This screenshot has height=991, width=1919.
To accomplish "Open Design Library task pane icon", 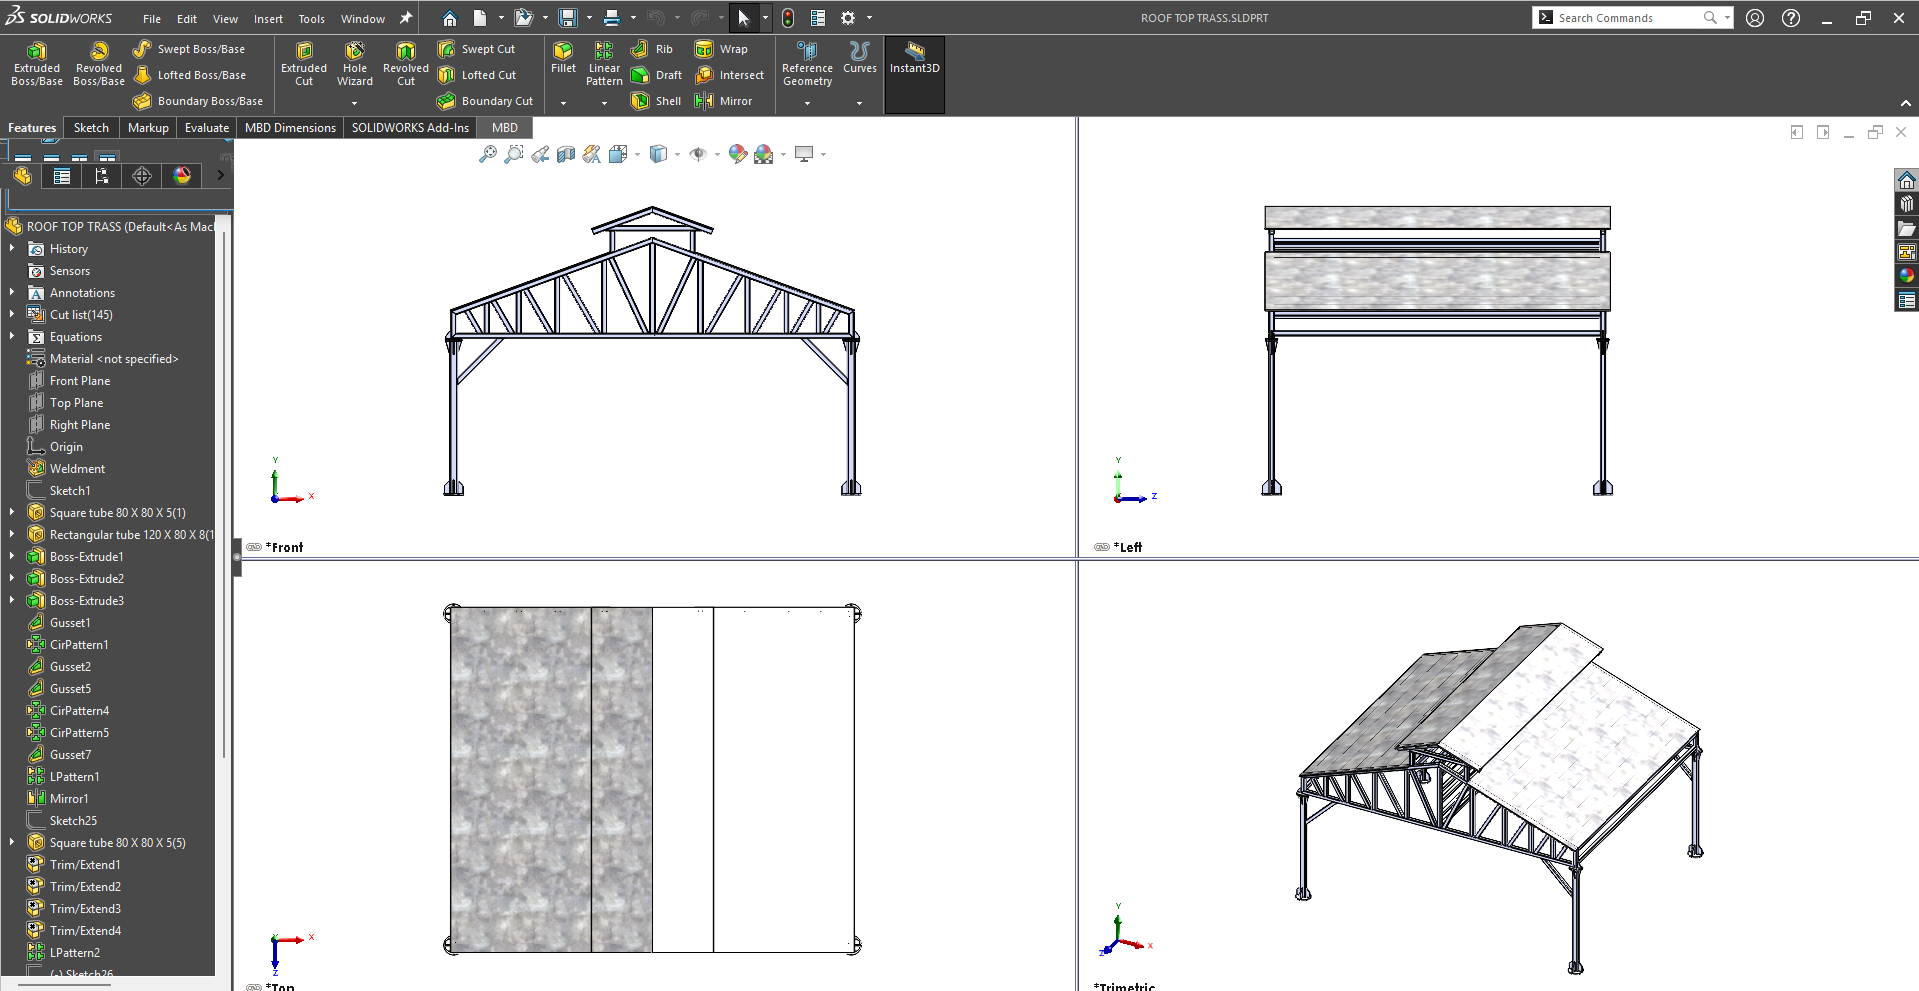I will click(x=1906, y=204).
